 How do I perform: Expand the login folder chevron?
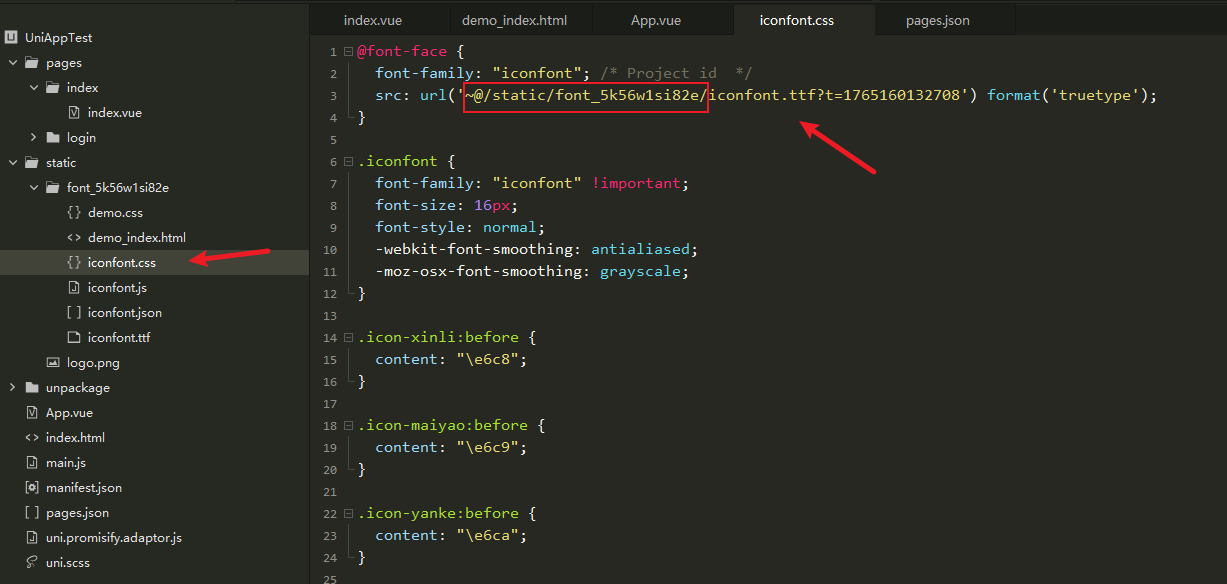[x=33, y=137]
